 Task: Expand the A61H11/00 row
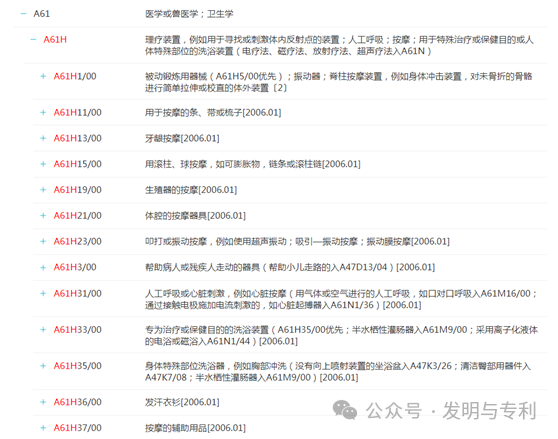click(x=43, y=112)
